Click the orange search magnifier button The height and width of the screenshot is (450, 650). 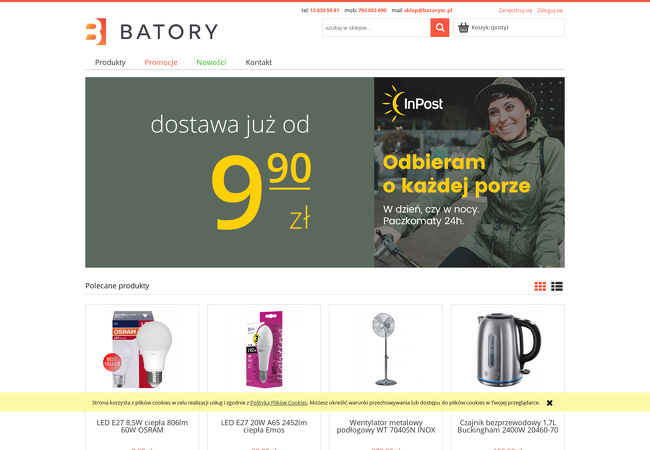[x=440, y=28]
